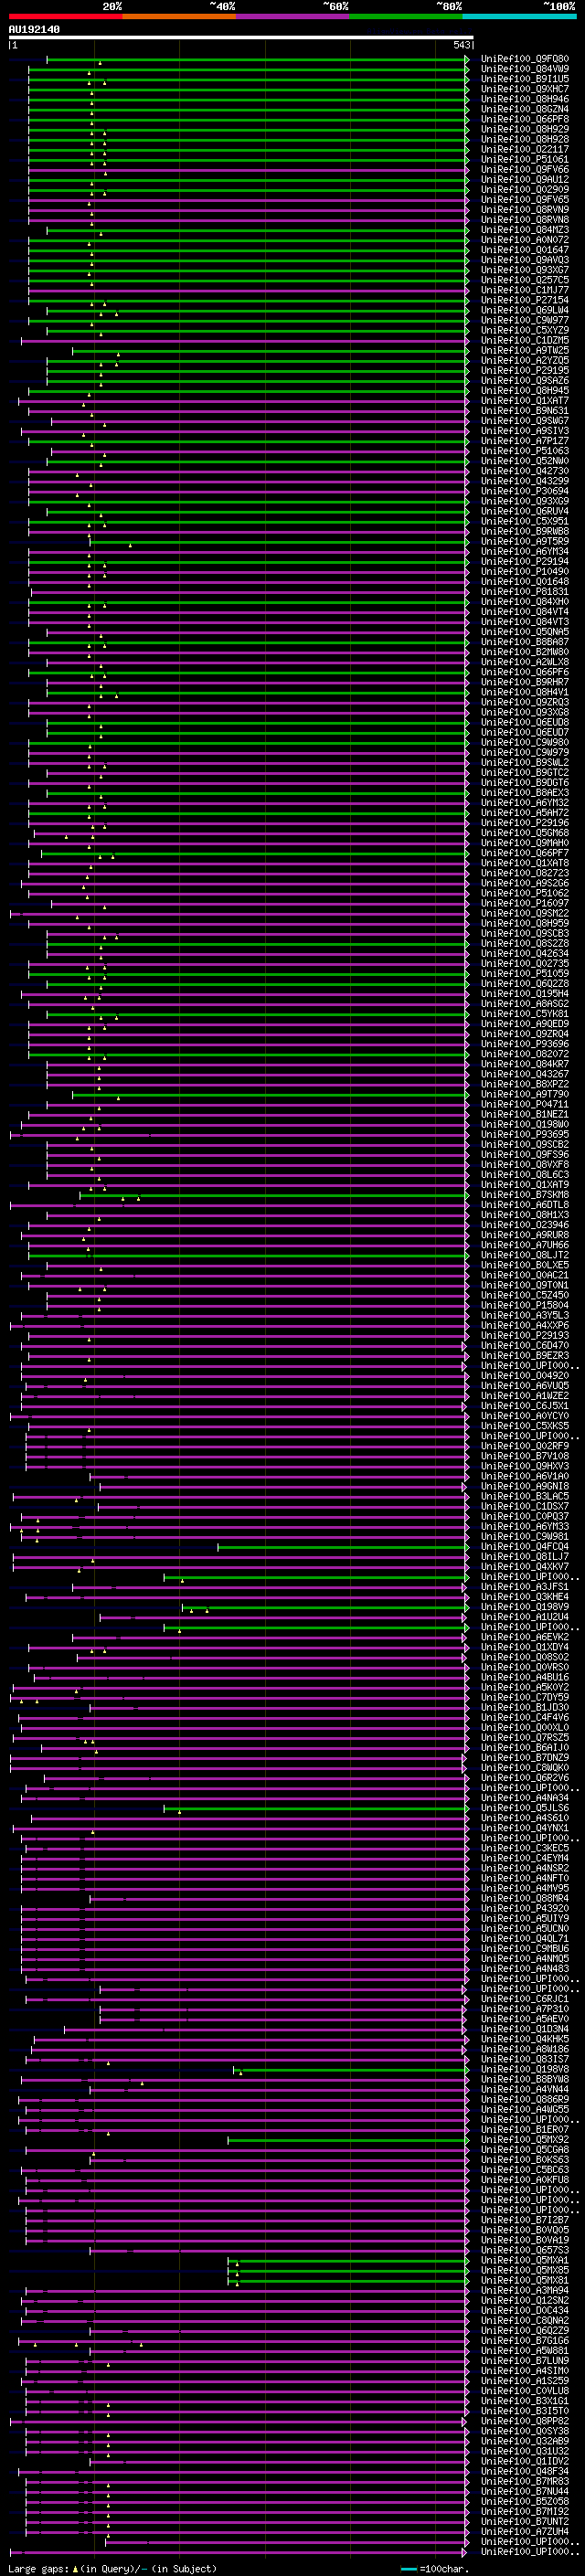Click the Large gaps legend text

112,2568
